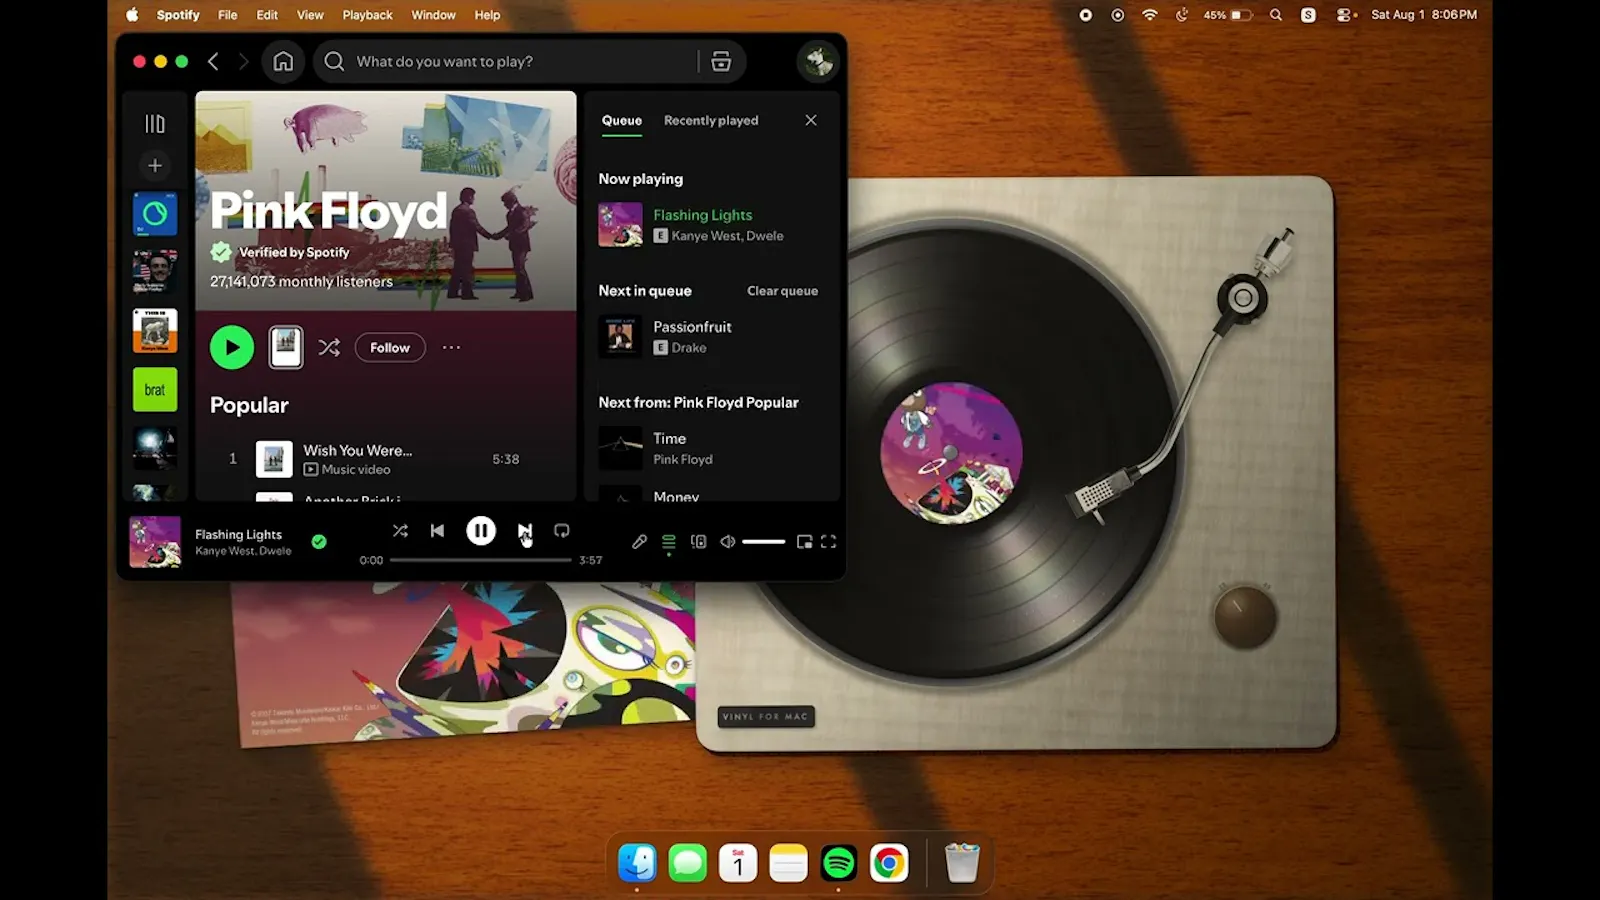Create a new playlist with plus icon

[155, 165]
